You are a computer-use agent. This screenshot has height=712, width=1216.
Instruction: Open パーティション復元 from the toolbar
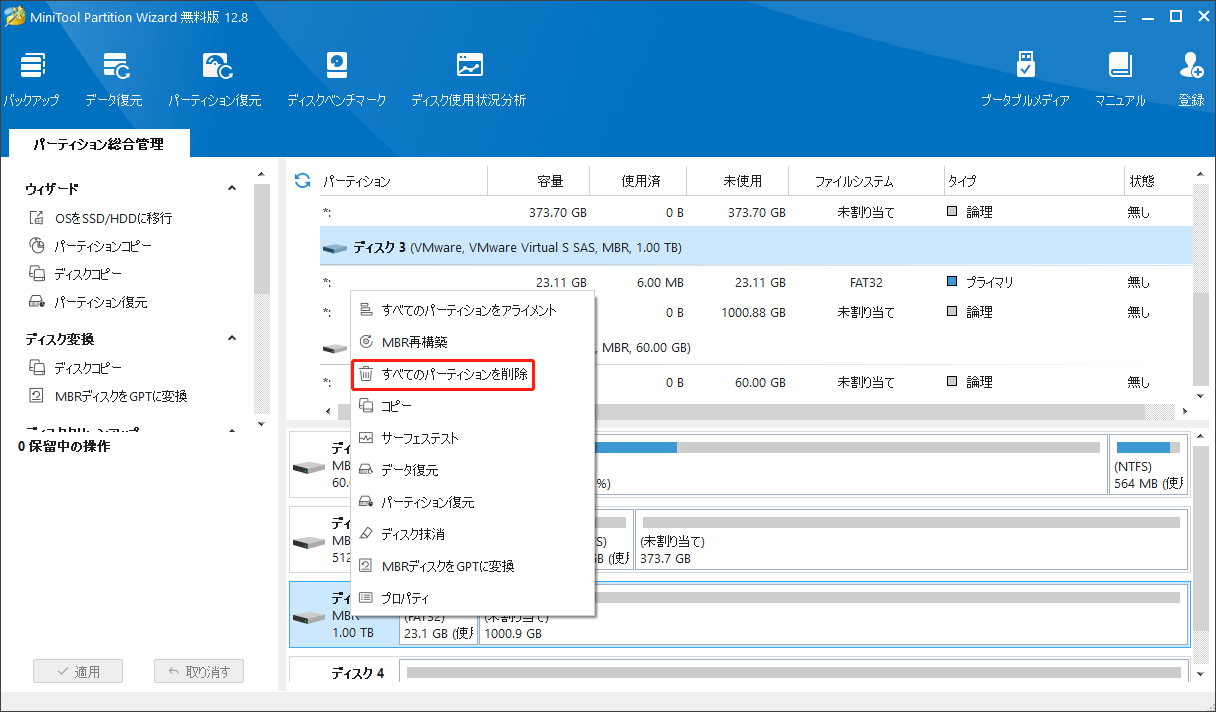point(216,76)
